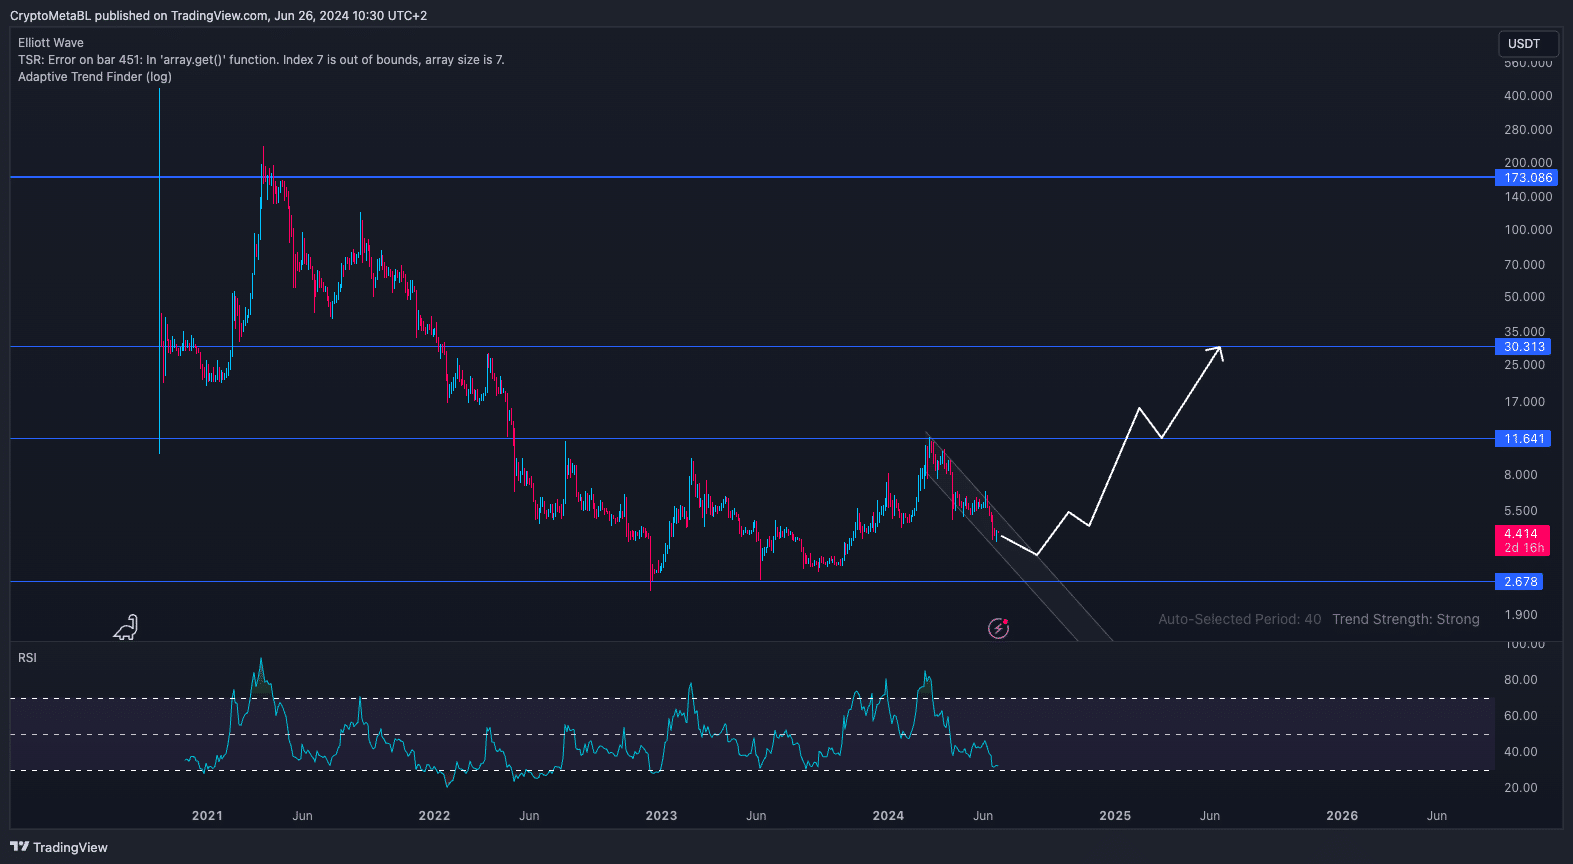Click the current price label 4.414
Screen dimensions: 1573x864
point(1522,541)
